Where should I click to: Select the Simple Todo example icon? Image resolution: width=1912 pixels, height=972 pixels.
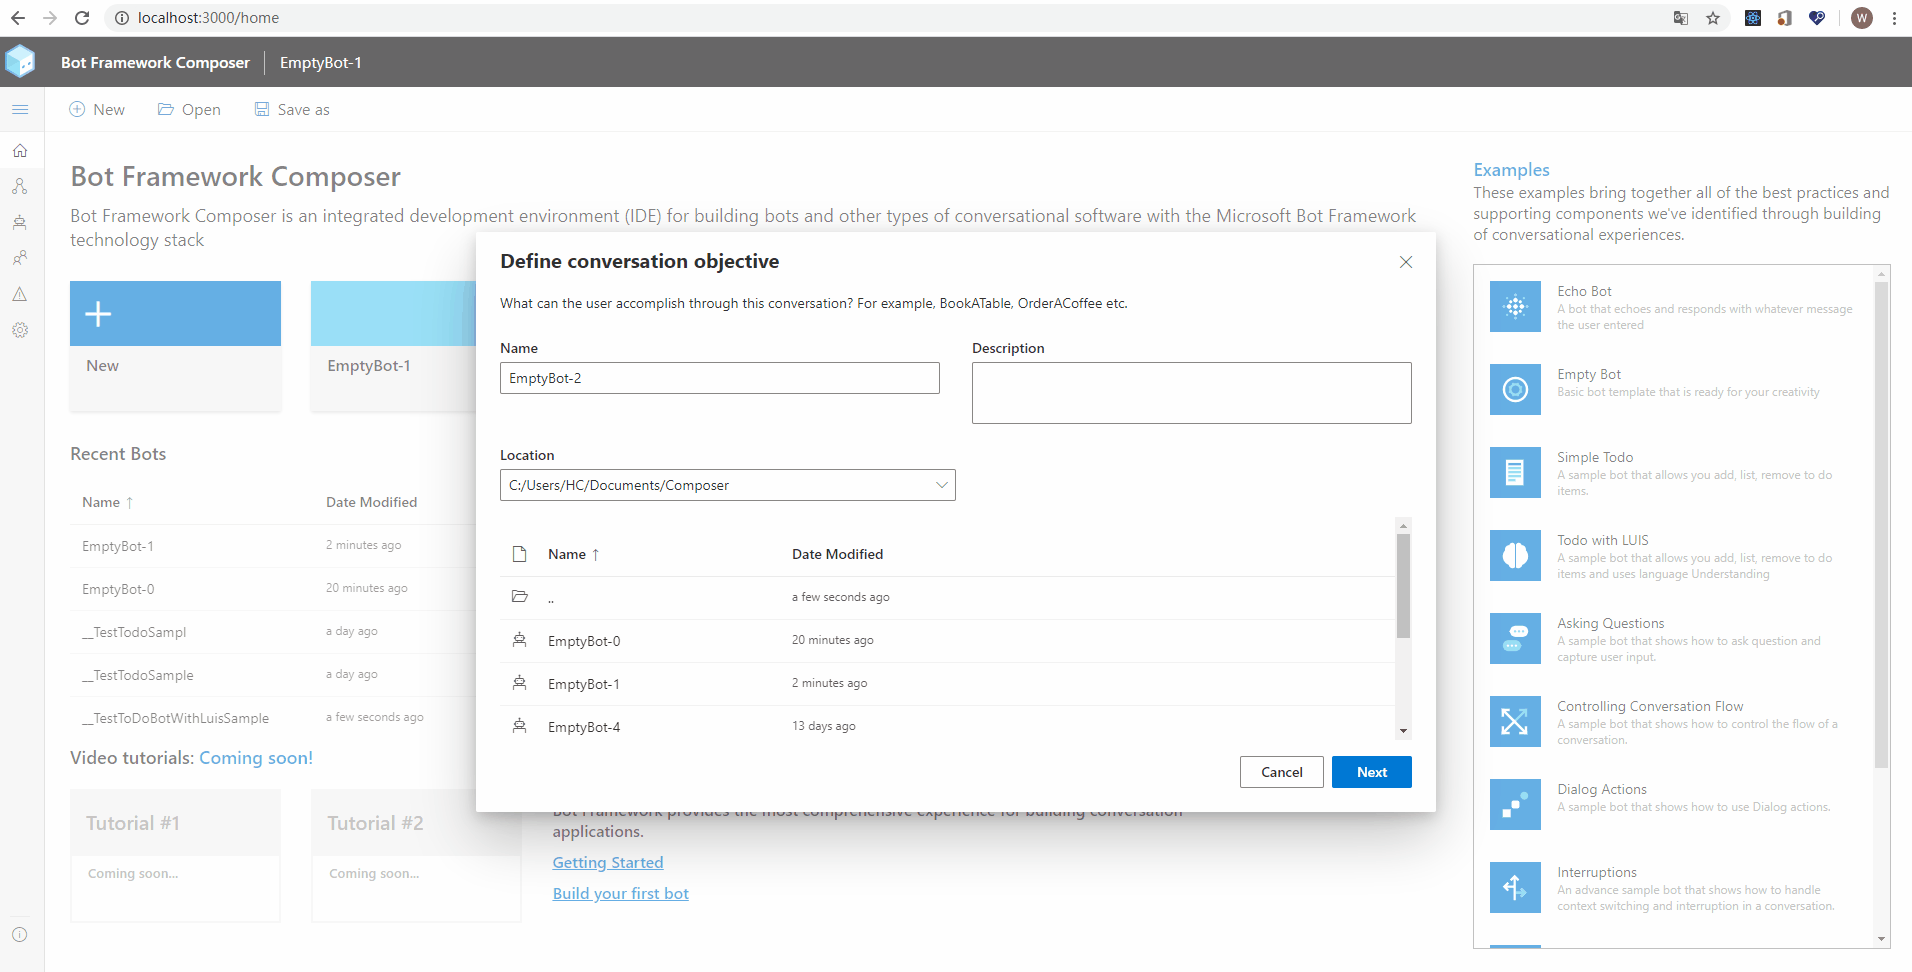pos(1515,473)
